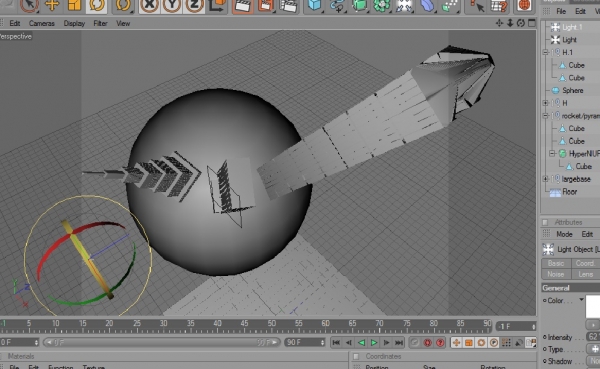Click the viewport move camera icon
Viewport: 600px width, 369px height.
point(499,23)
